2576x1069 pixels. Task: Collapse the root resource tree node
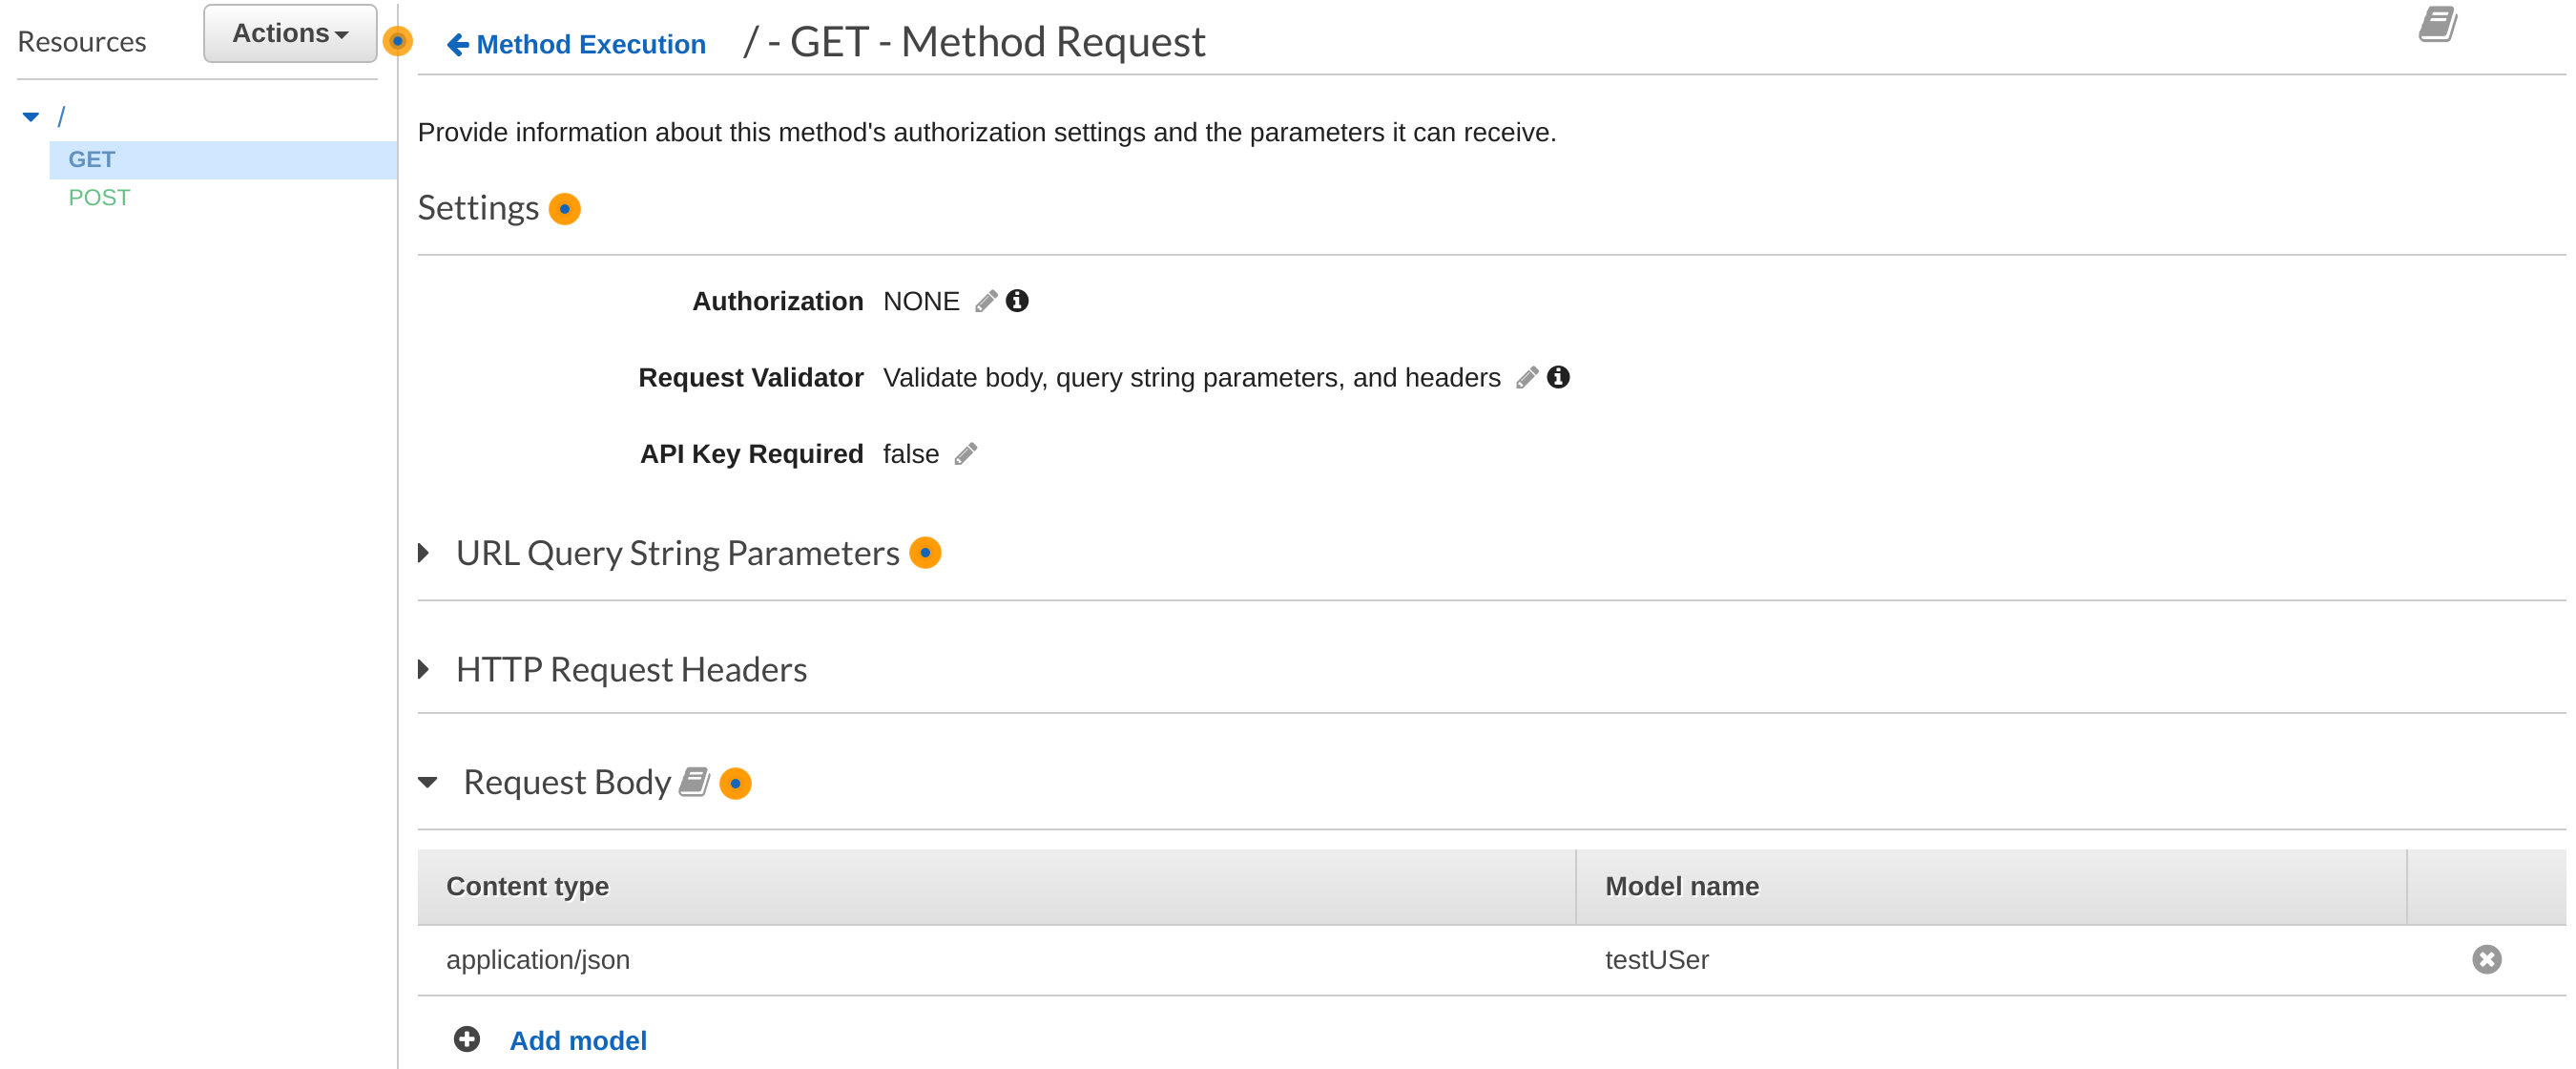click(x=31, y=117)
